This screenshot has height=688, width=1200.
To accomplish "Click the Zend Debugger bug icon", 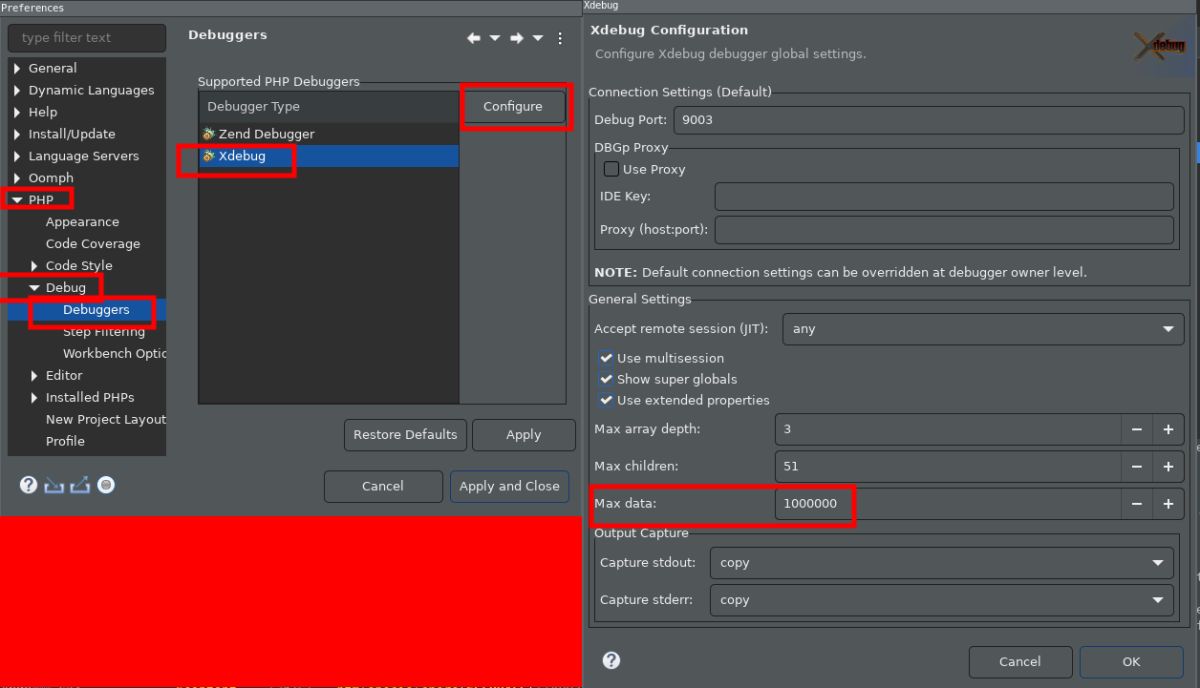I will coord(209,134).
